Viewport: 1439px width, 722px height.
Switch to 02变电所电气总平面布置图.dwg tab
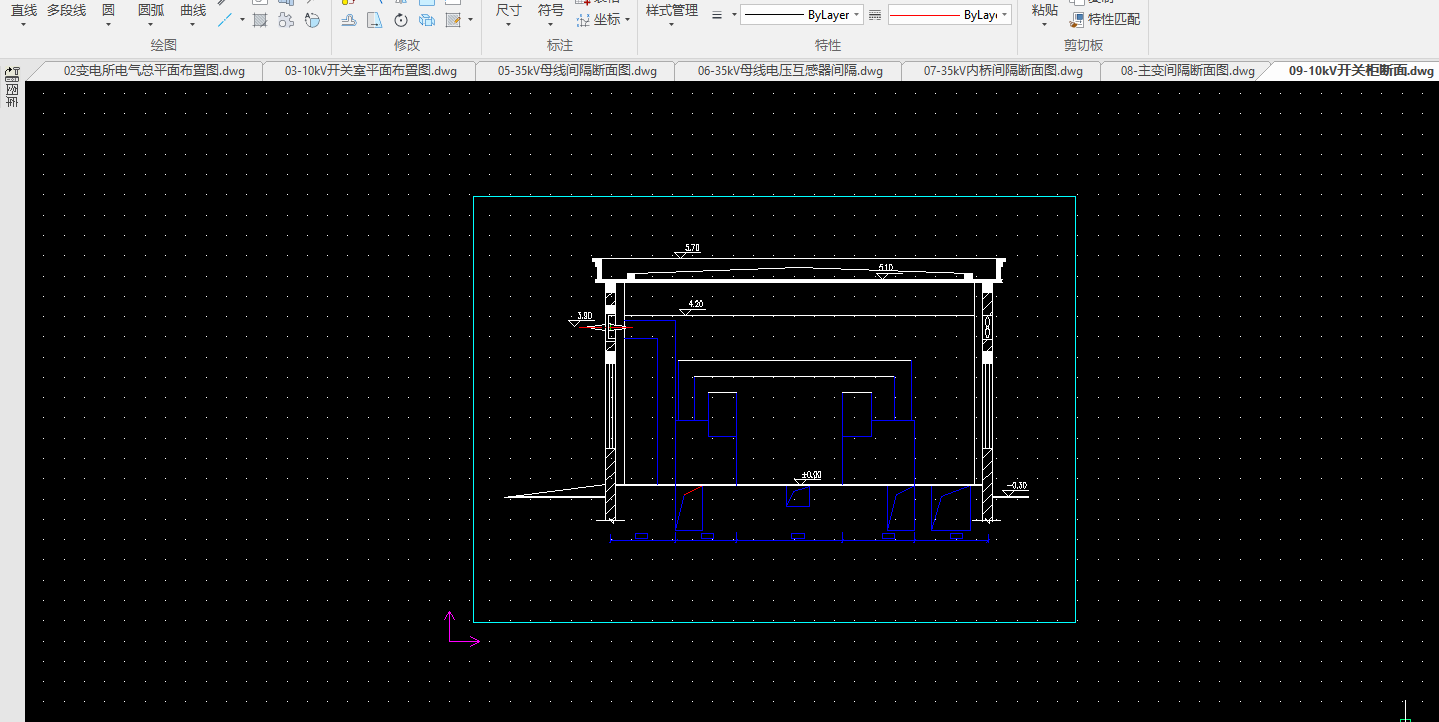click(x=154, y=71)
